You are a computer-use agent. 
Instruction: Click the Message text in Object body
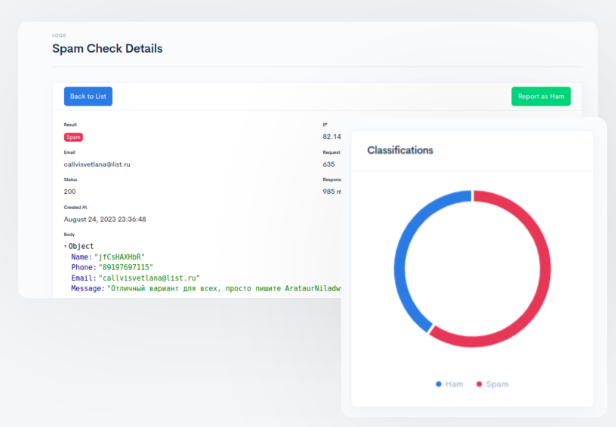click(x=220, y=289)
